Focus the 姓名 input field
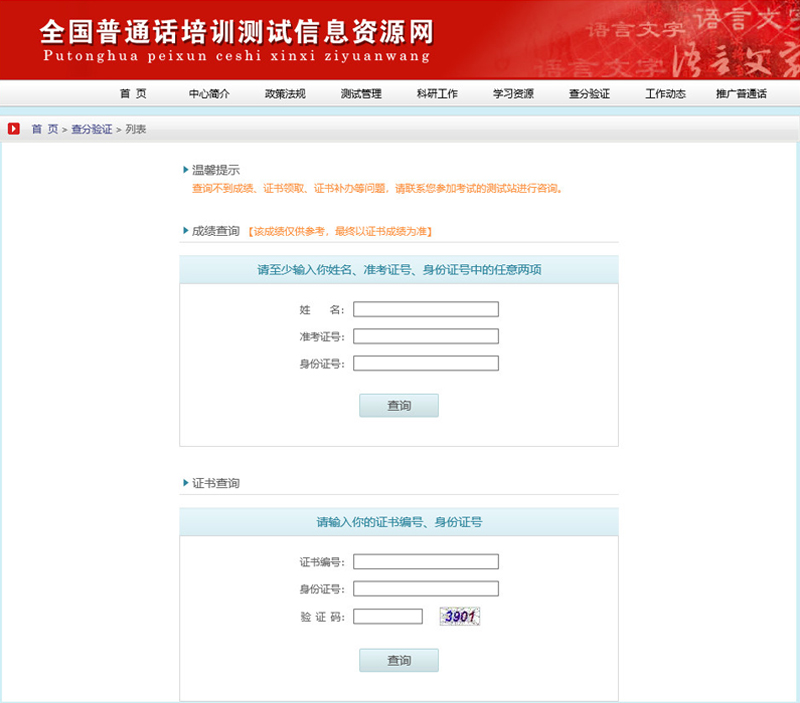Viewport: 800px width, 703px height. pos(426,309)
